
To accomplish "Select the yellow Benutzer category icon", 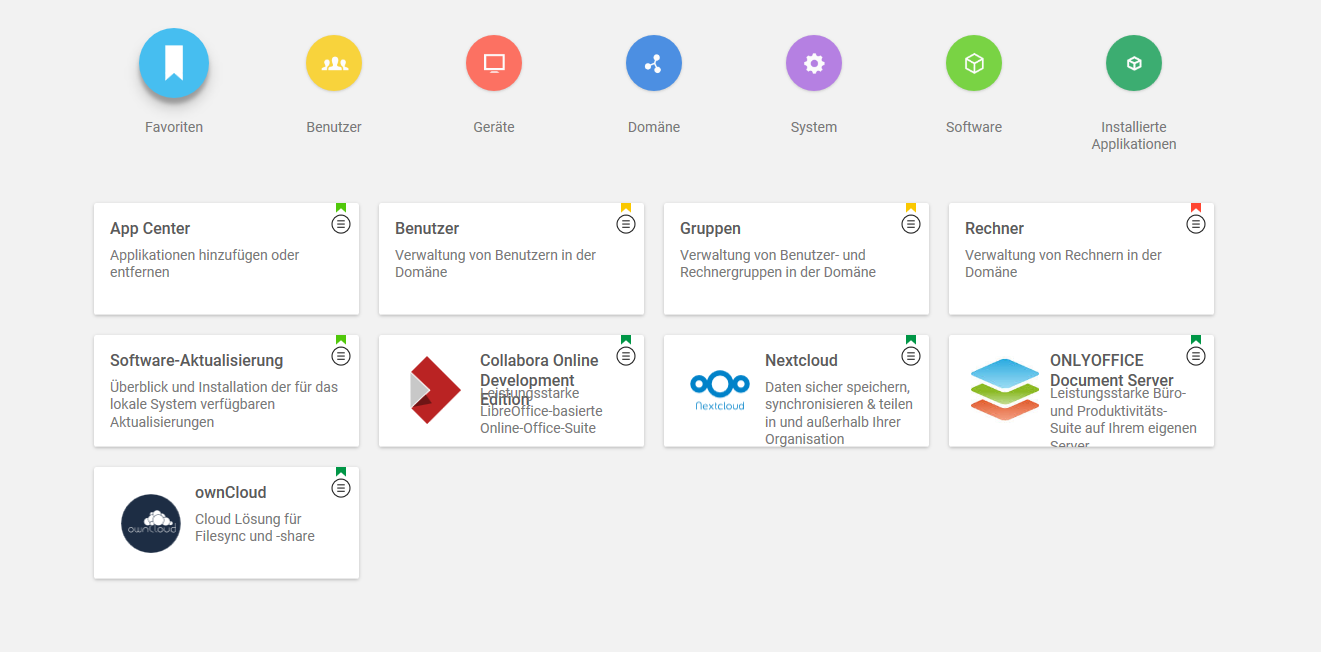I will tap(334, 64).
